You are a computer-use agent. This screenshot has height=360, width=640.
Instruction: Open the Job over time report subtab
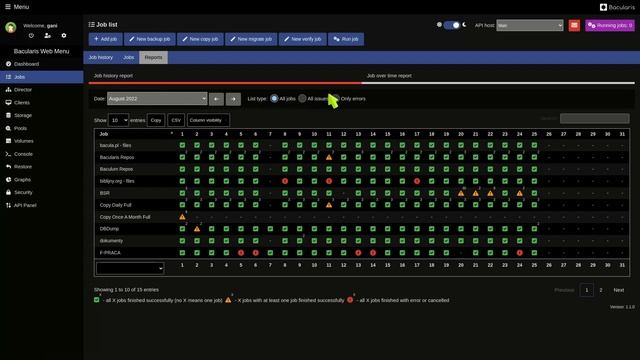tap(498, 76)
